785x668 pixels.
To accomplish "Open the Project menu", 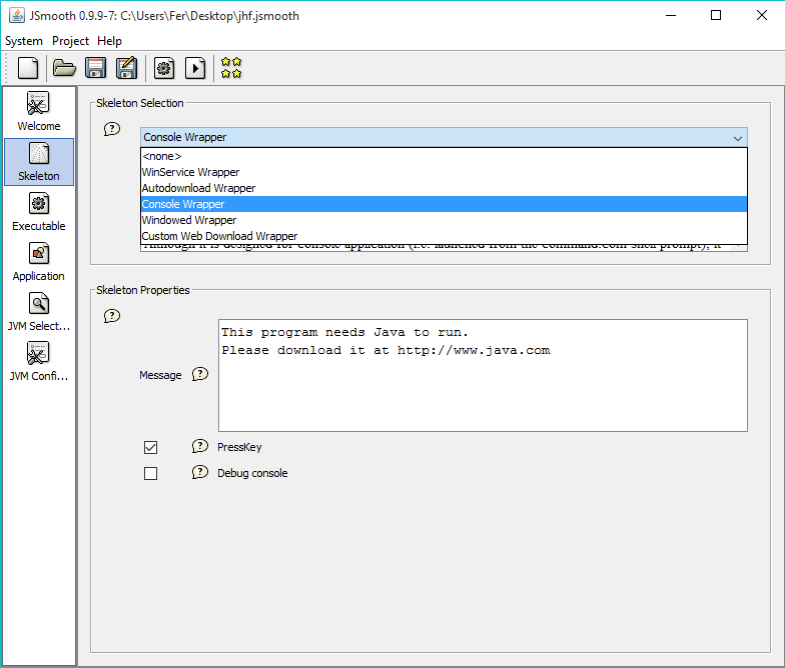I will click(71, 41).
